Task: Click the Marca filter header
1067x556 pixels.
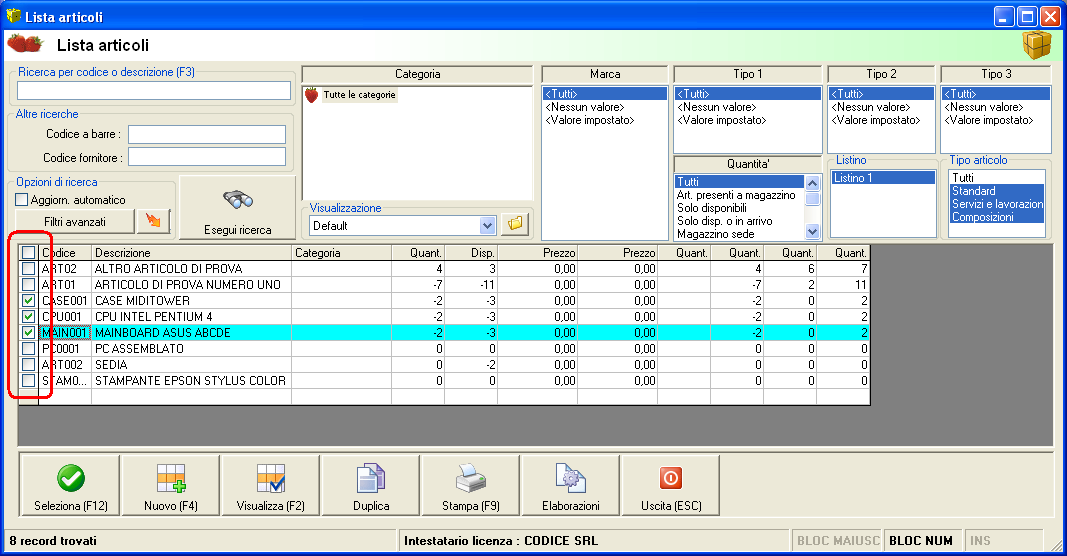Action: coord(604,74)
